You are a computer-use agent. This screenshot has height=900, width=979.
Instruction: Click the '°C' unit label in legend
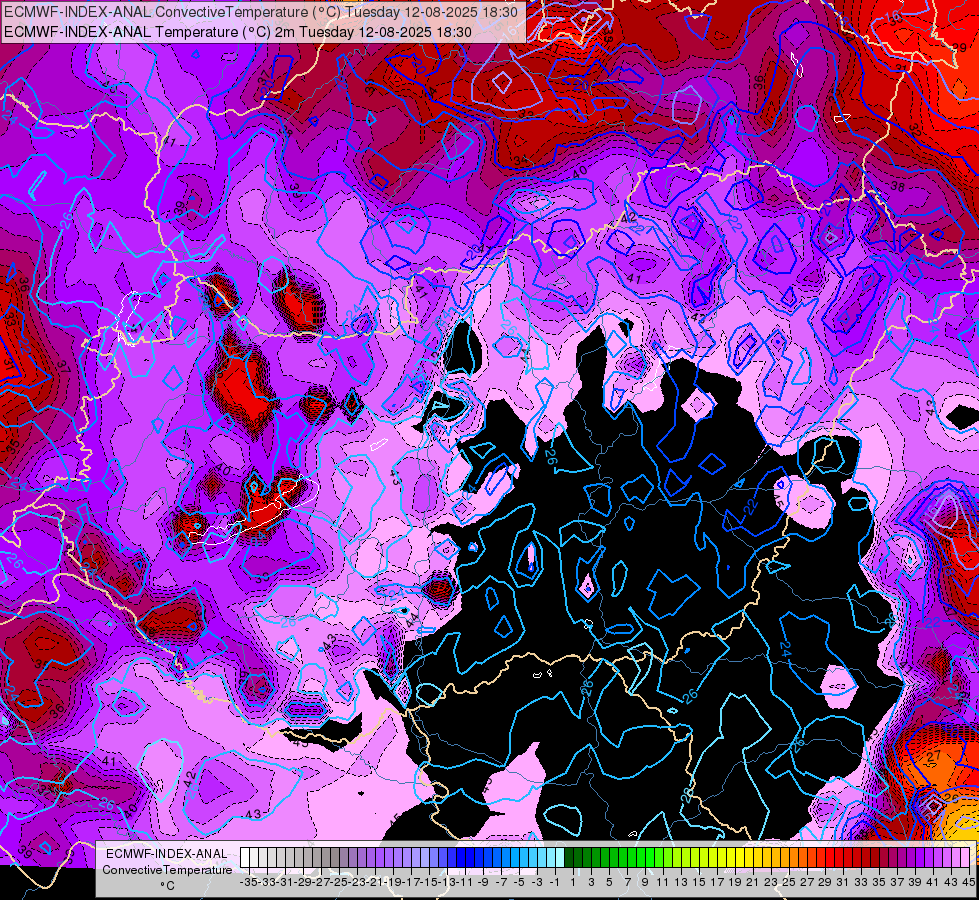point(167,886)
